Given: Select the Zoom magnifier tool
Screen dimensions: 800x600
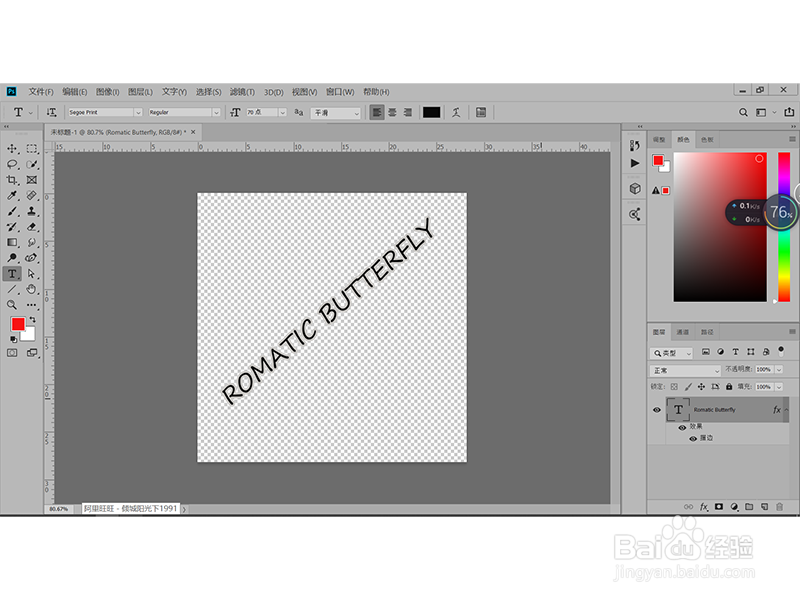Looking at the screenshot, I should click(12, 305).
